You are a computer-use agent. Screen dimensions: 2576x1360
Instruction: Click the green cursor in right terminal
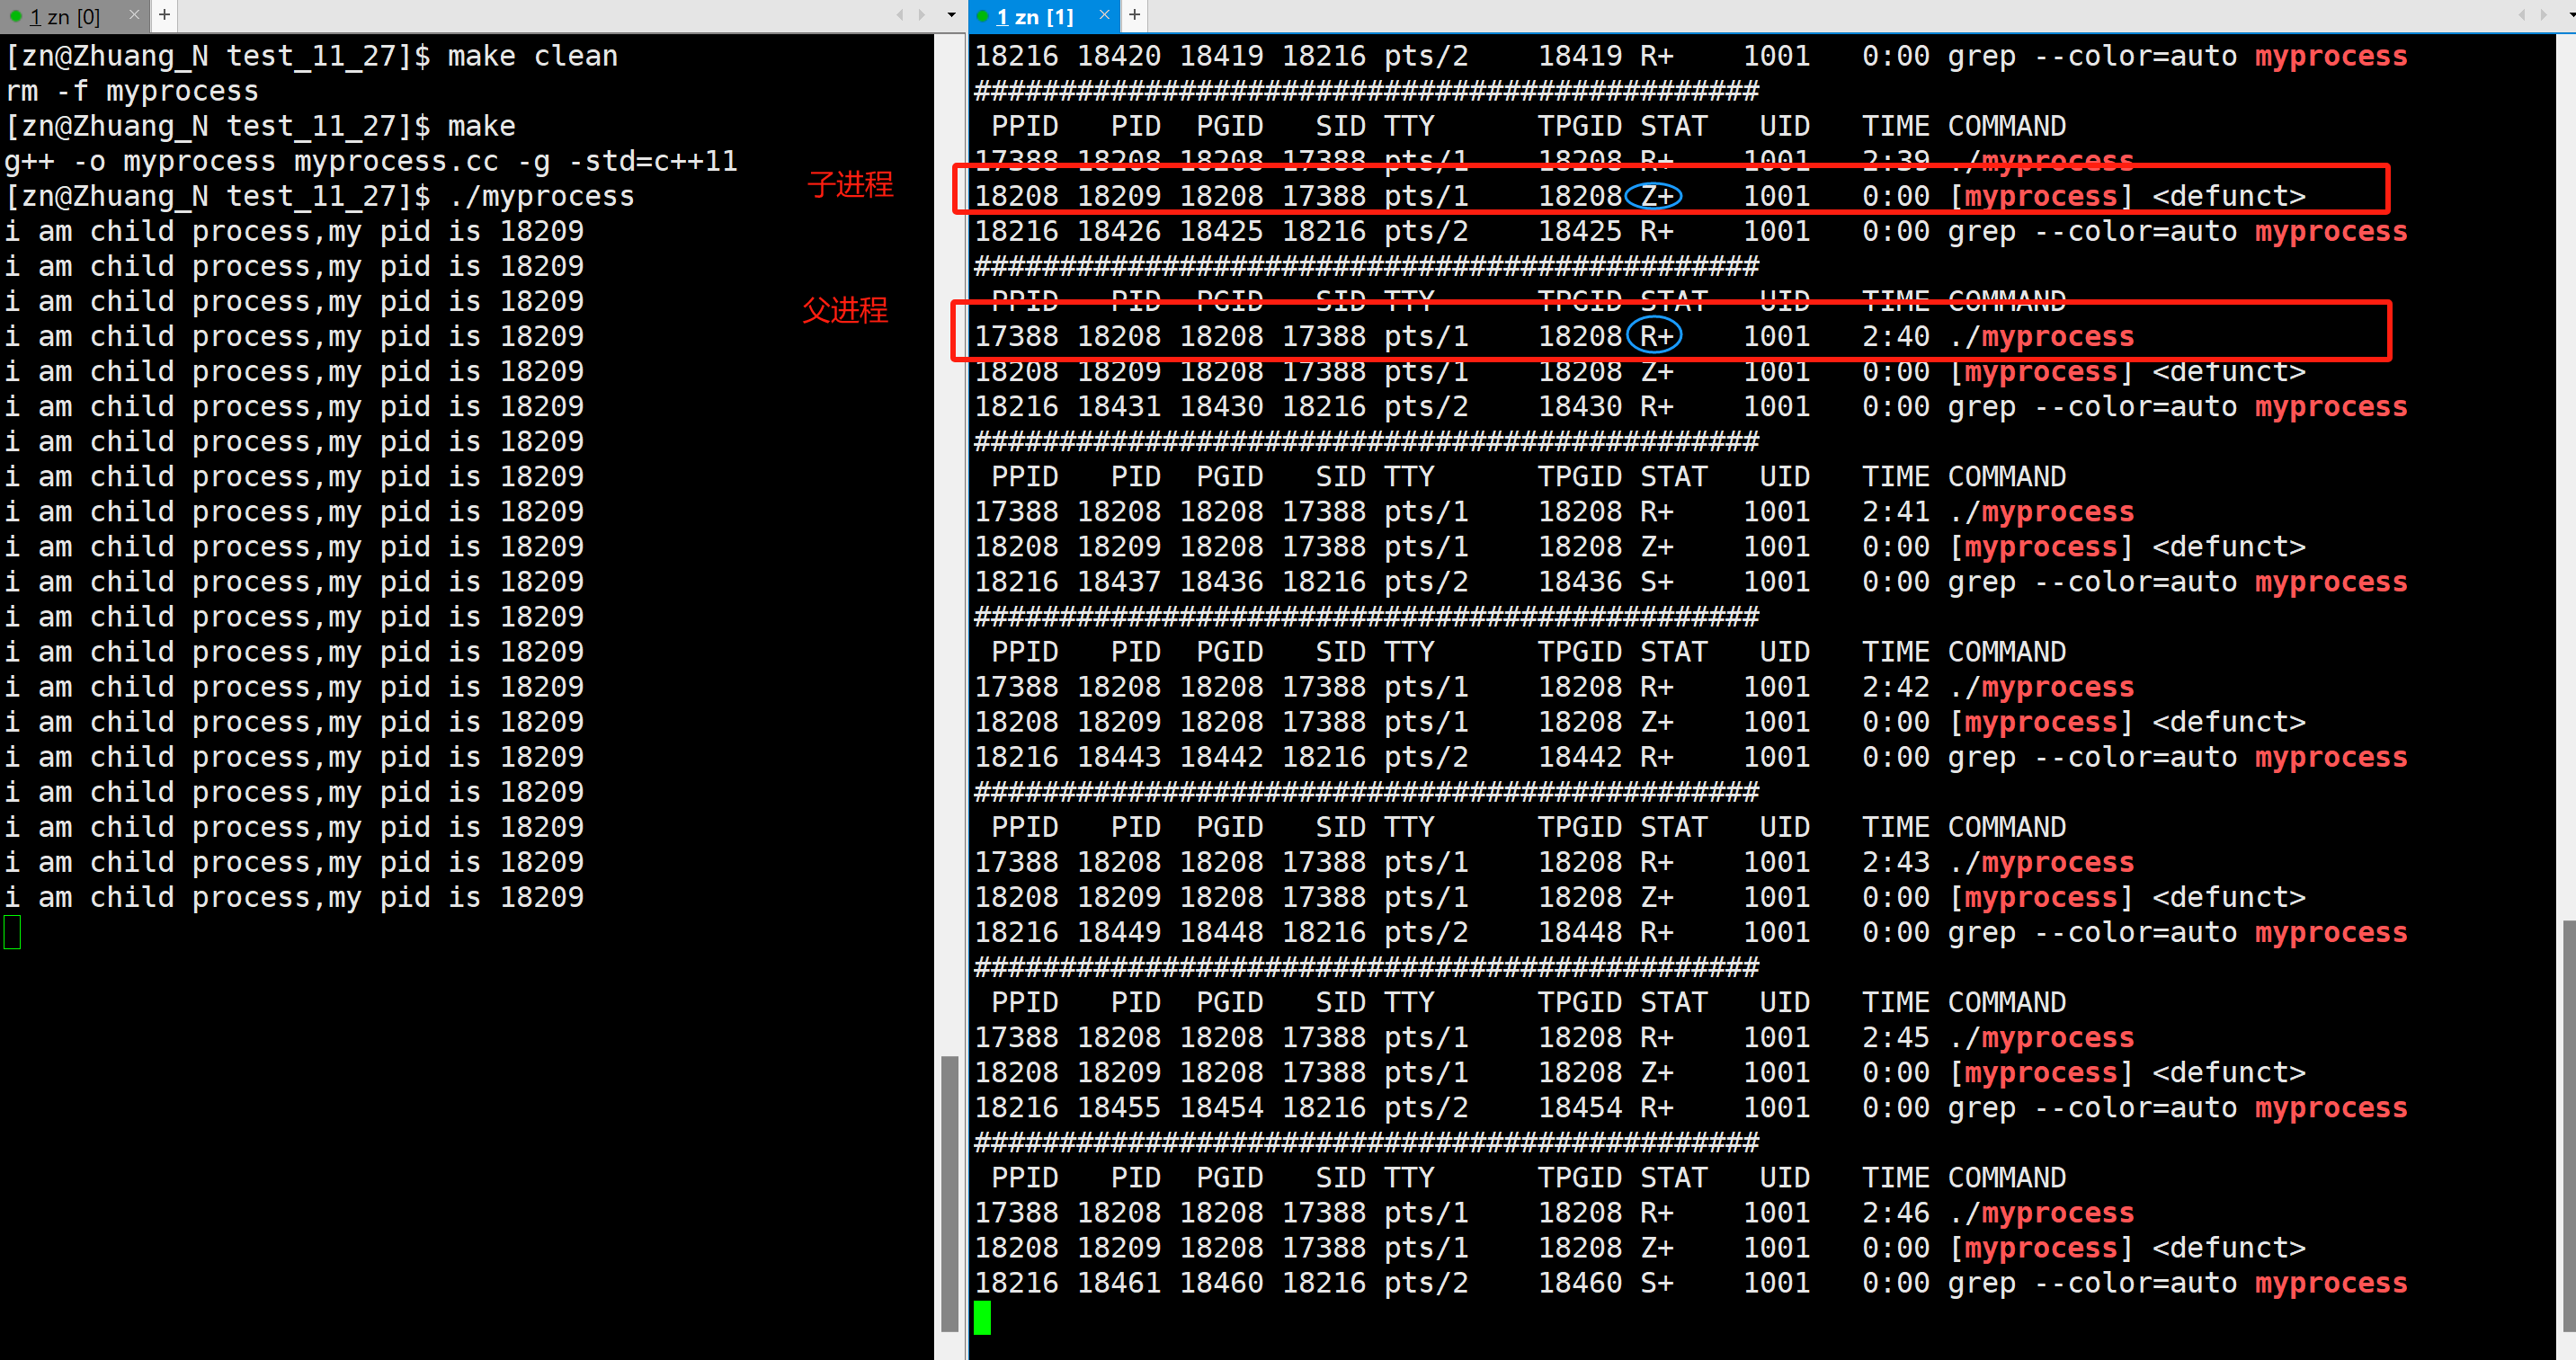click(982, 1317)
